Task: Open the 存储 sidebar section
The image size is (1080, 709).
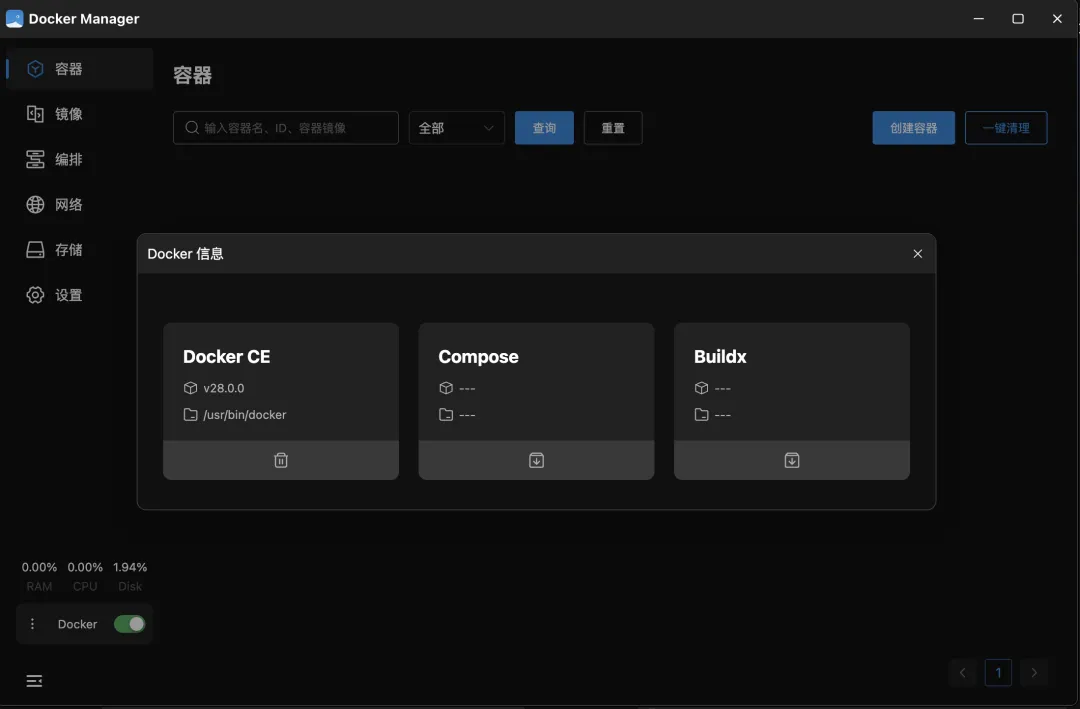Action: [79, 249]
